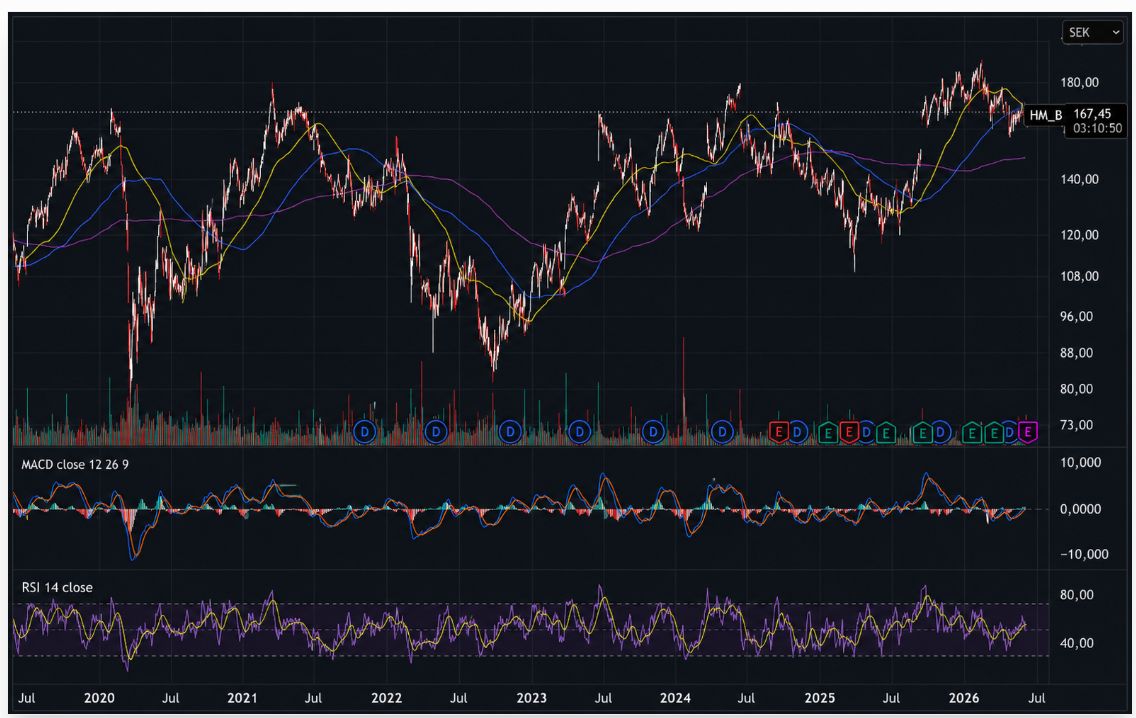Click the 2022 label on time axis
Screen dimensions: 1136x718
point(386,698)
